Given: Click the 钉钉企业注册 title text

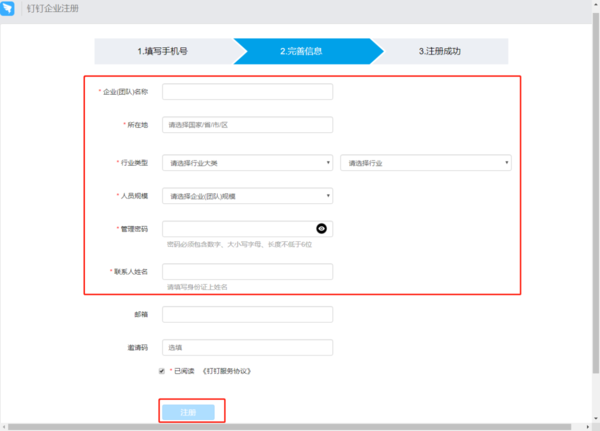Looking at the screenshot, I should click(x=52, y=8).
